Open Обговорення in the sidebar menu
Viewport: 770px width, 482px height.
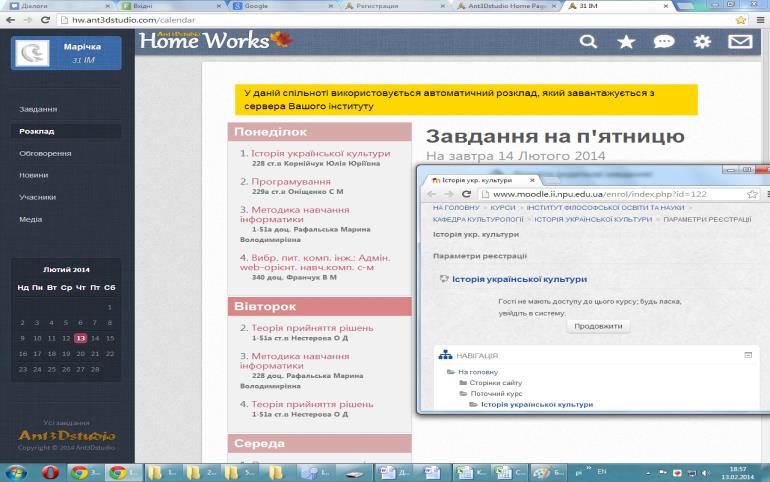pyautogui.click(x=45, y=153)
